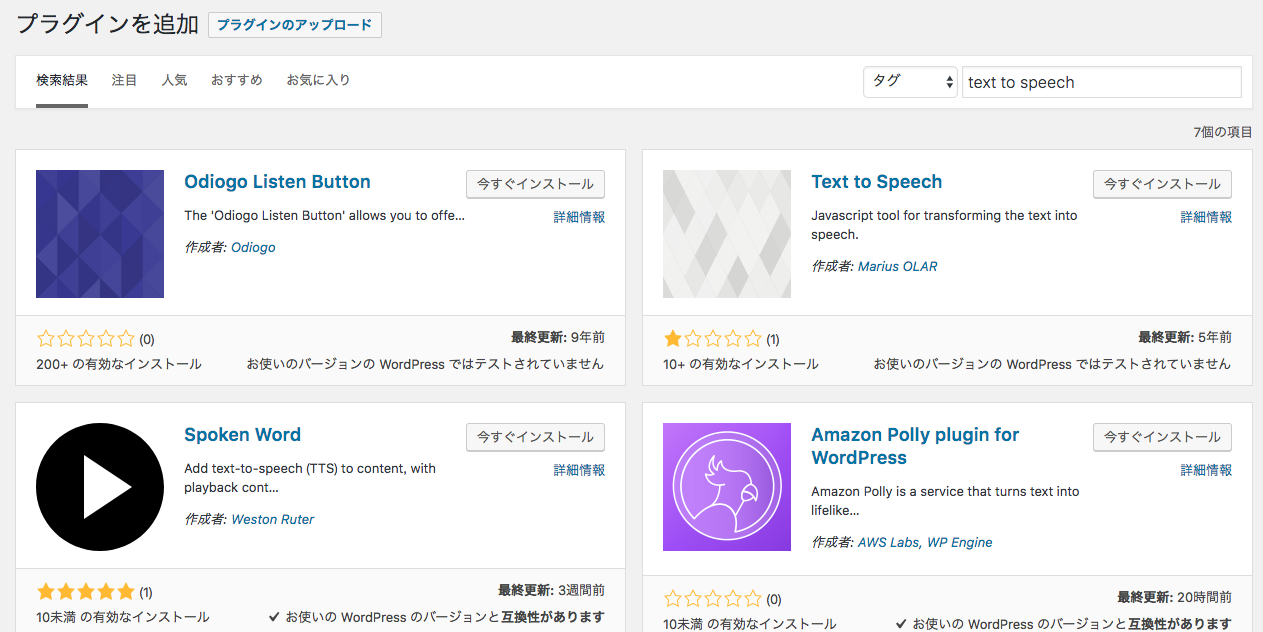
Task: Open 詳細情報 for Odiogo Listen Button
Action: coord(579,217)
